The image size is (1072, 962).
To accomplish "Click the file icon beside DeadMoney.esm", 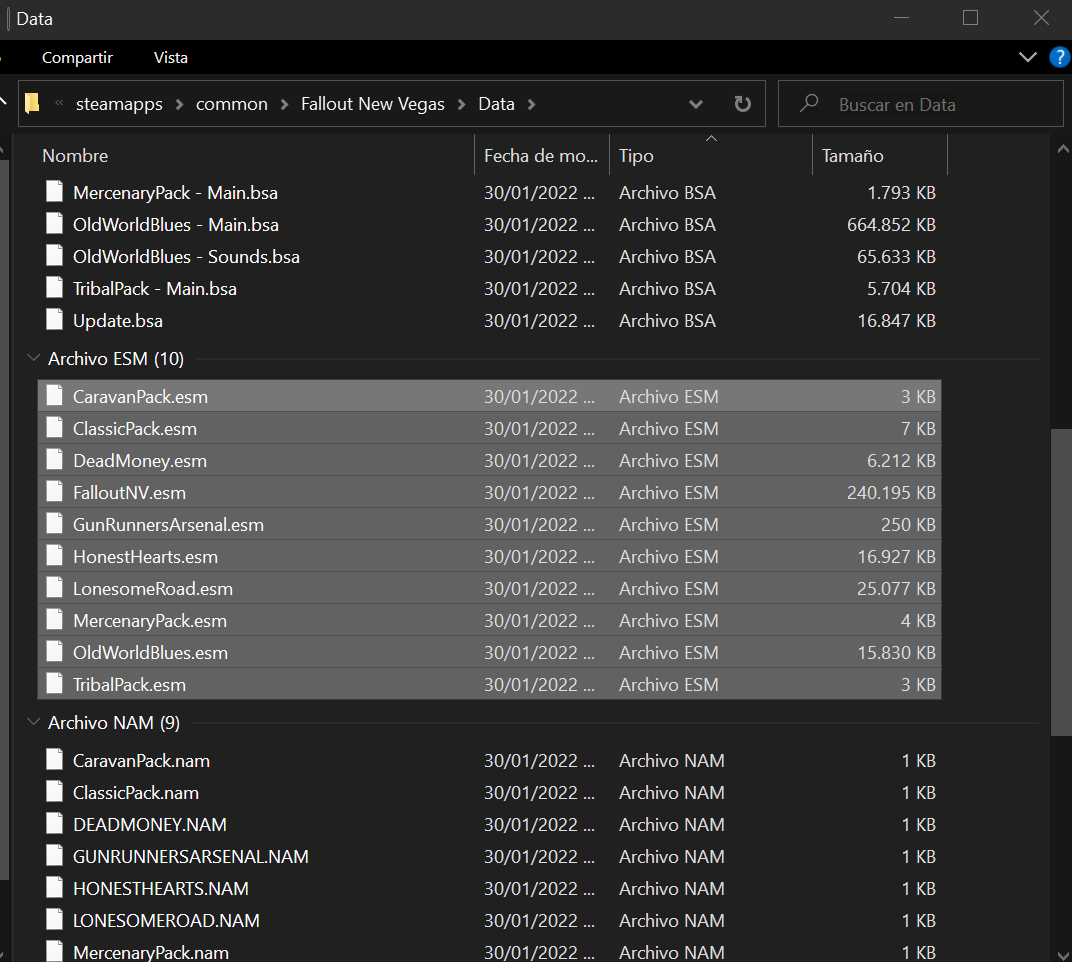I will coord(55,461).
